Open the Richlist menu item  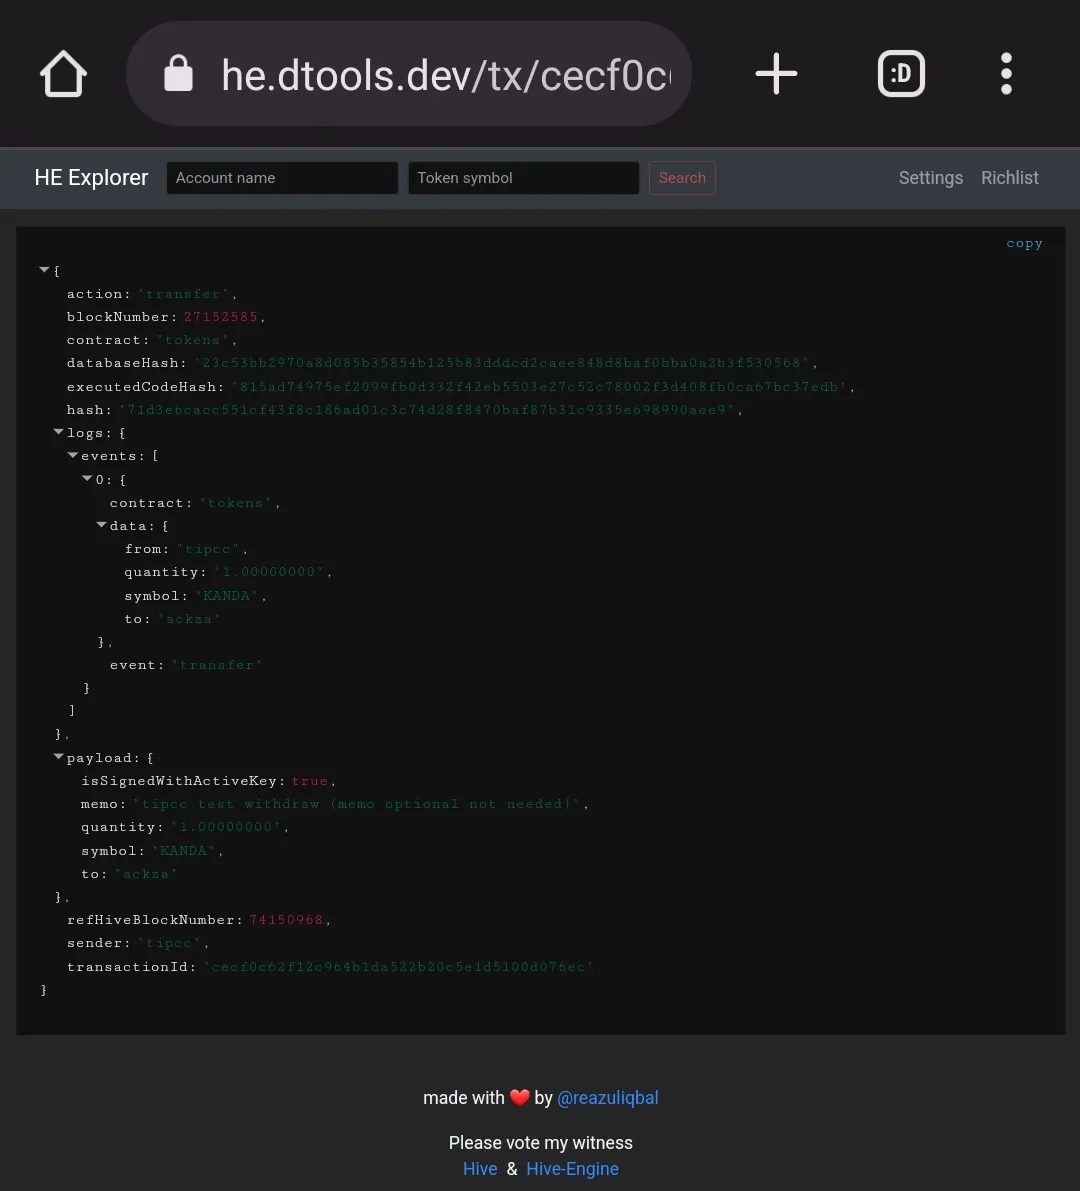coord(1009,178)
